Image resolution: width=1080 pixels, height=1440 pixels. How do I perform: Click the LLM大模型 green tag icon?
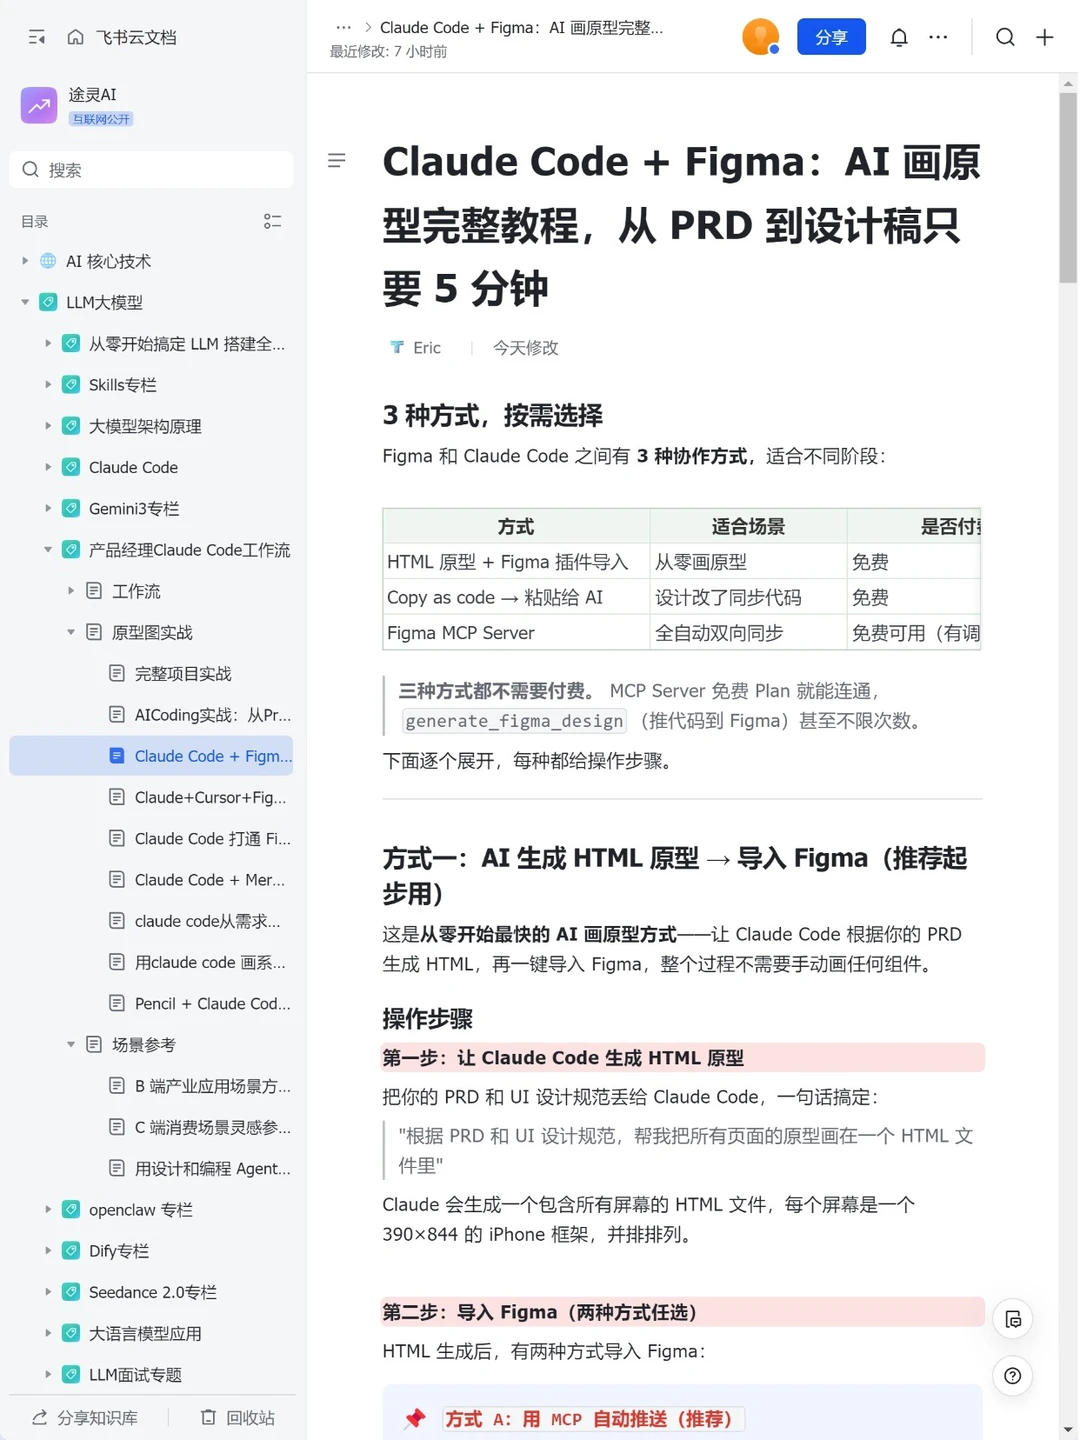[x=48, y=302]
